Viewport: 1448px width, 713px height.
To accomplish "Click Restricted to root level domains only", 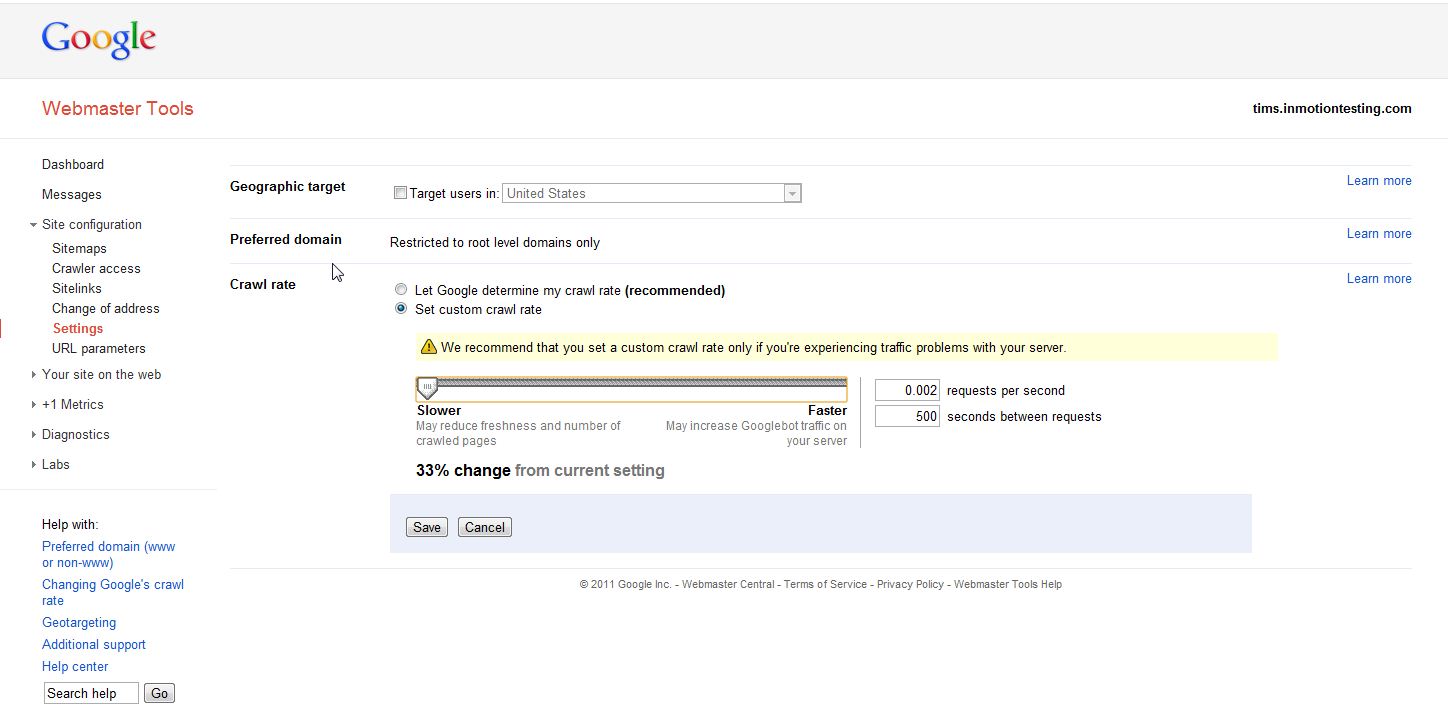I will (495, 242).
